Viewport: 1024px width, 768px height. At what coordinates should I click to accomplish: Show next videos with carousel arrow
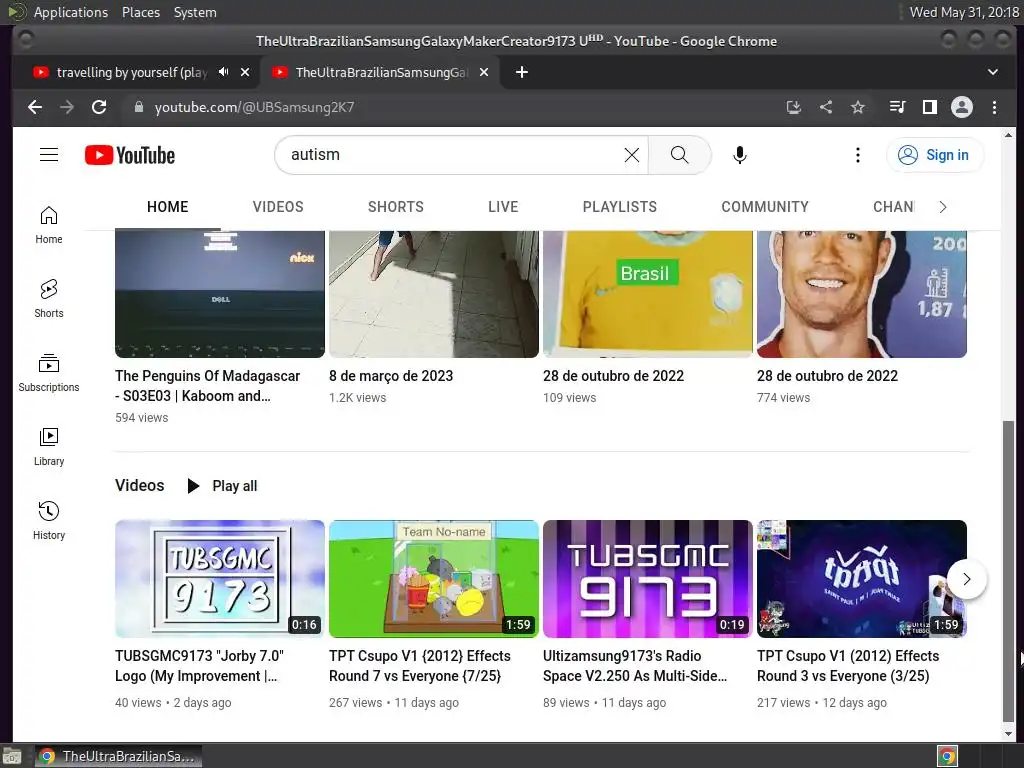coord(967,579)
